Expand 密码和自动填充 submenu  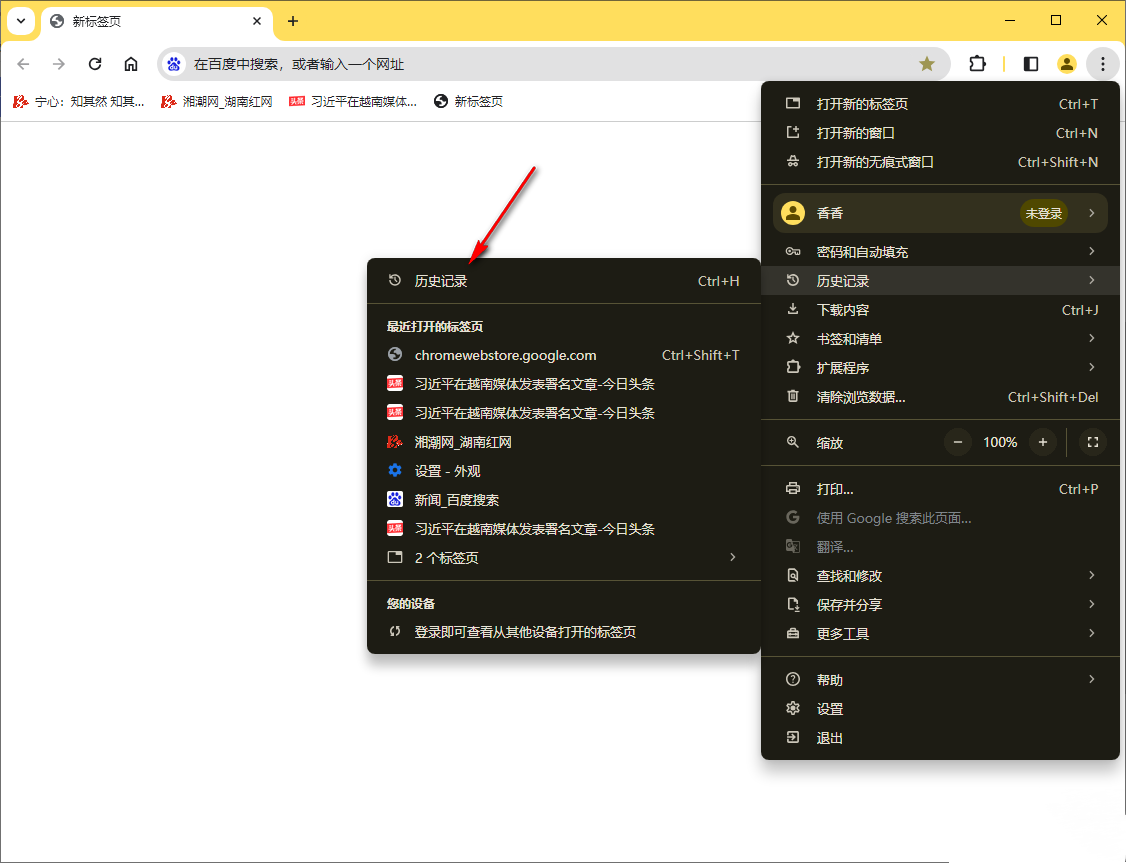(x=940, y=252)
